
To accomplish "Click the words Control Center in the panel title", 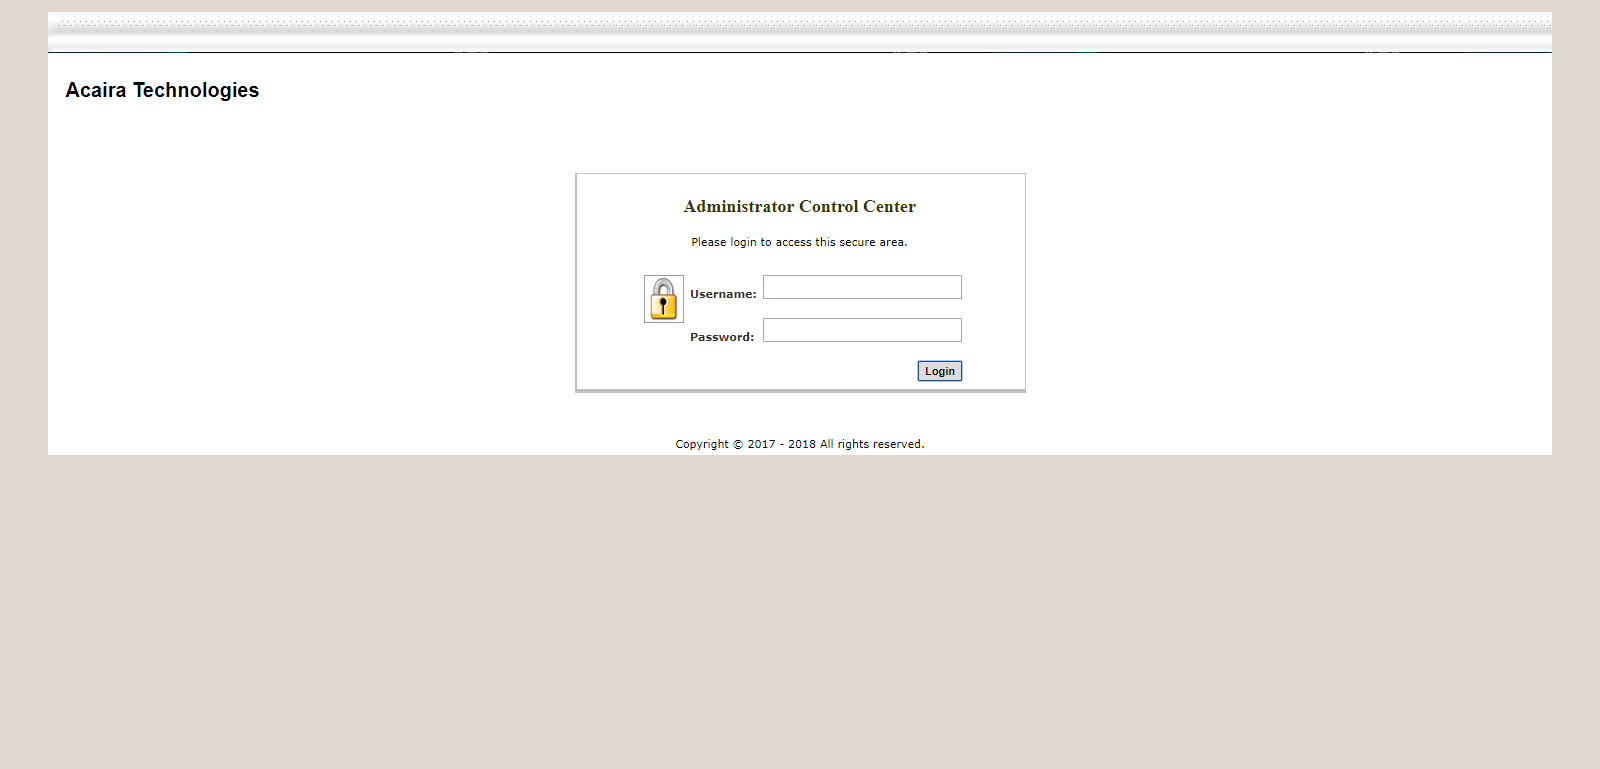I will click(x=857, y=207).
